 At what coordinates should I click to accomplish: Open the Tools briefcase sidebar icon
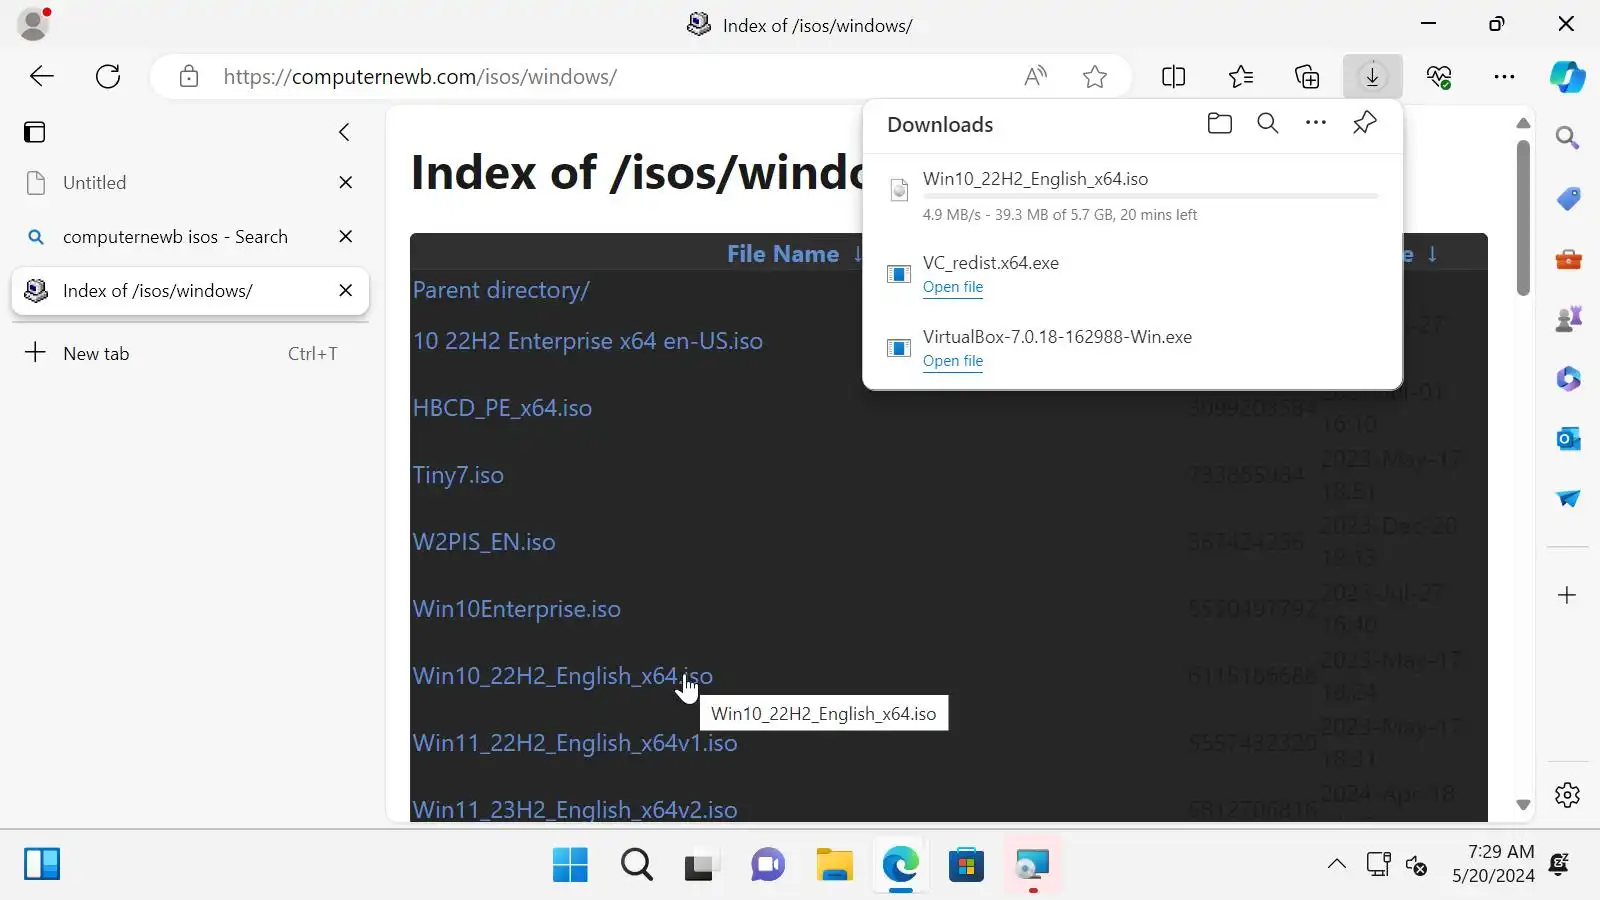1568,259
